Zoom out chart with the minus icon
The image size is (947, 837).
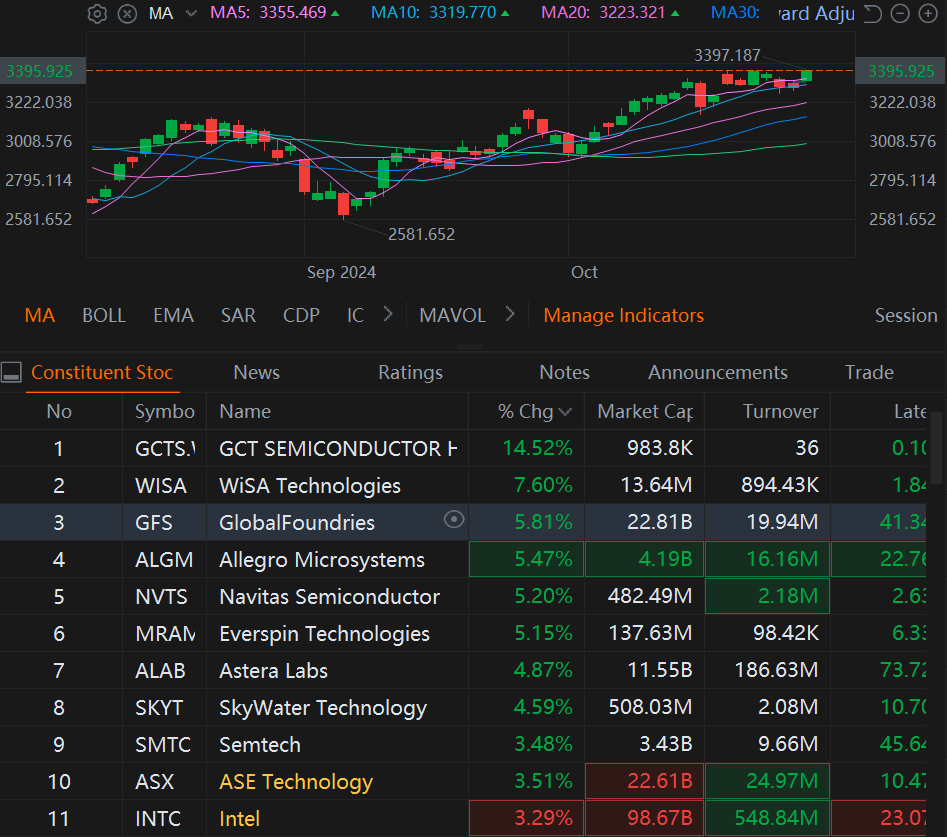[900, 13]
